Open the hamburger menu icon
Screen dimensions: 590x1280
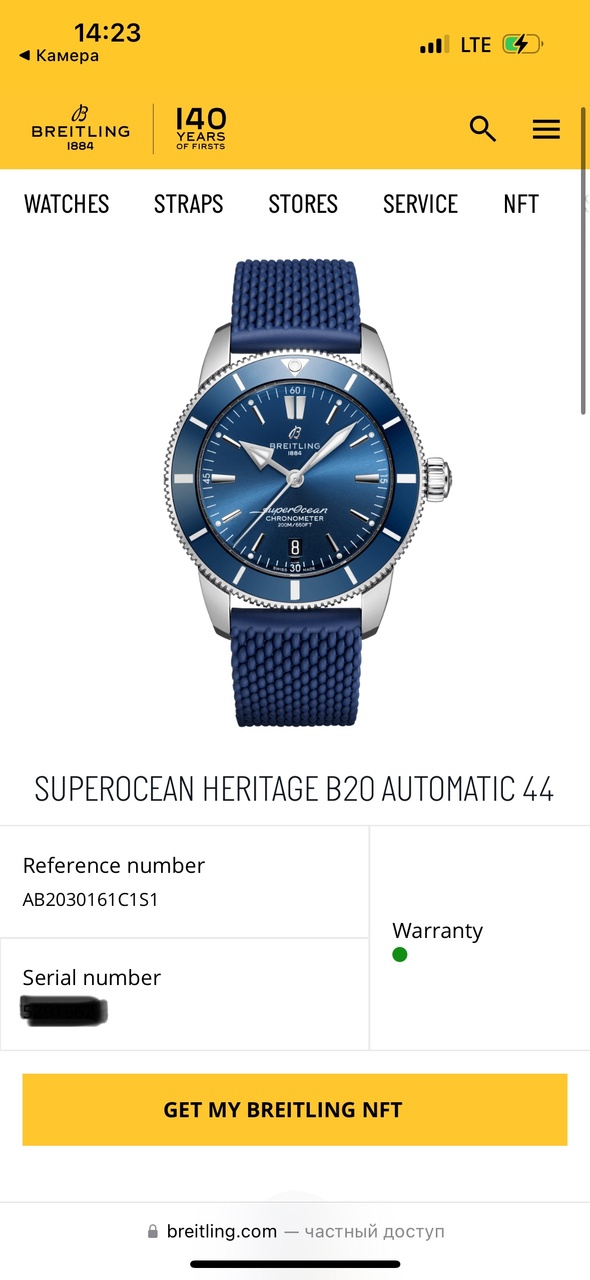tap(546, 129)
